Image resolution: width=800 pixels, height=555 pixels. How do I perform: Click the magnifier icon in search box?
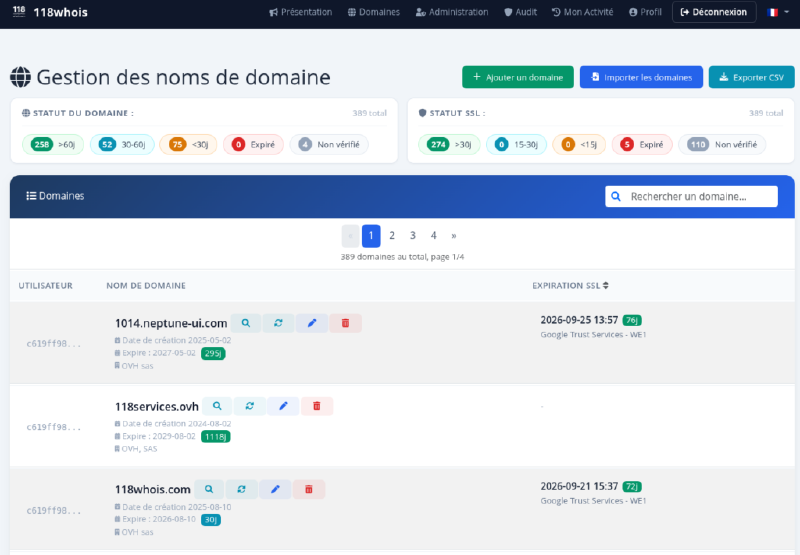616,196
